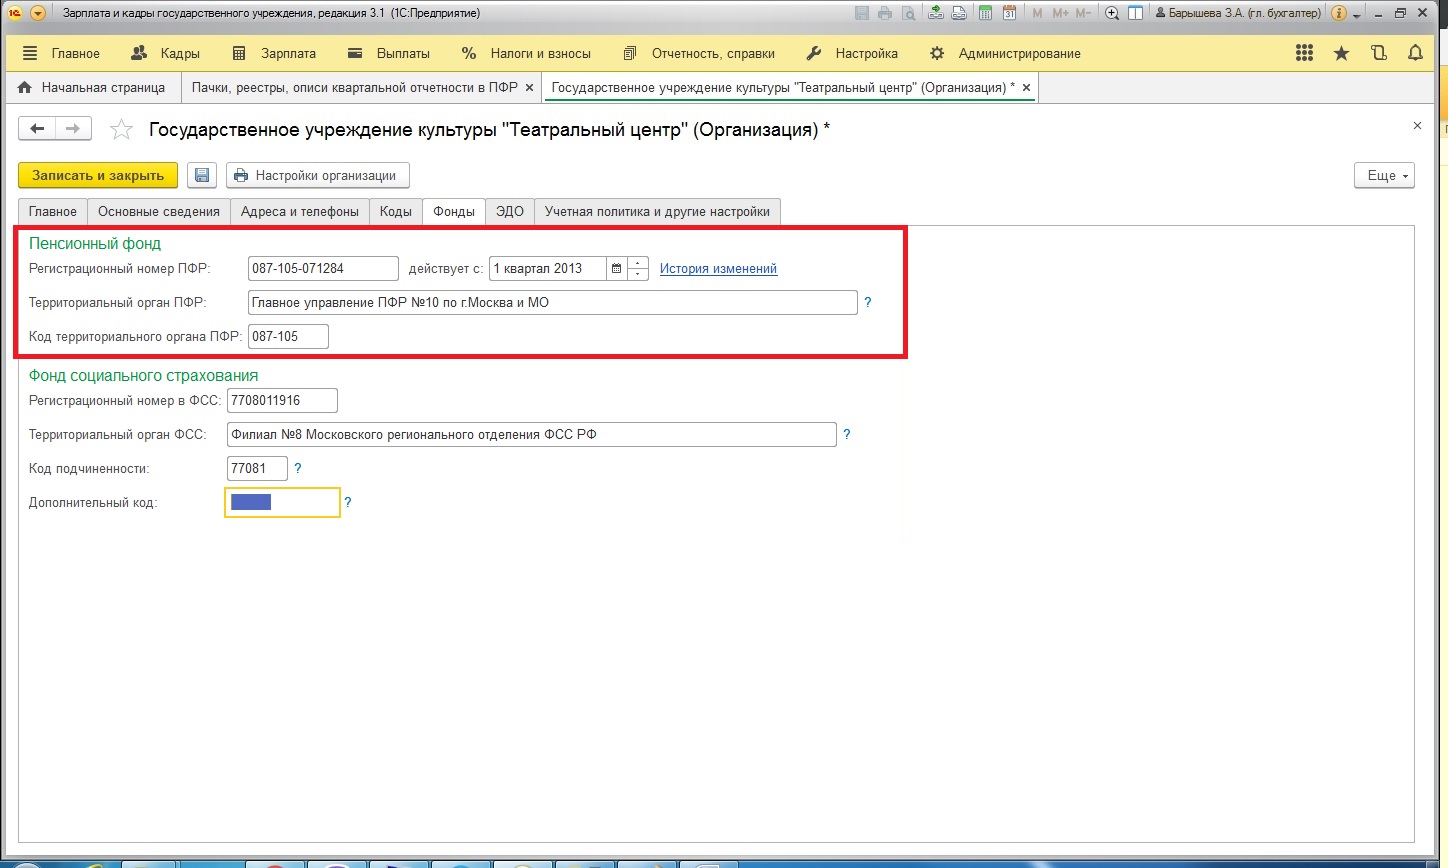Switch to the Коды tab
This screenshot has height=868, width=1448.
coord(395,211)
